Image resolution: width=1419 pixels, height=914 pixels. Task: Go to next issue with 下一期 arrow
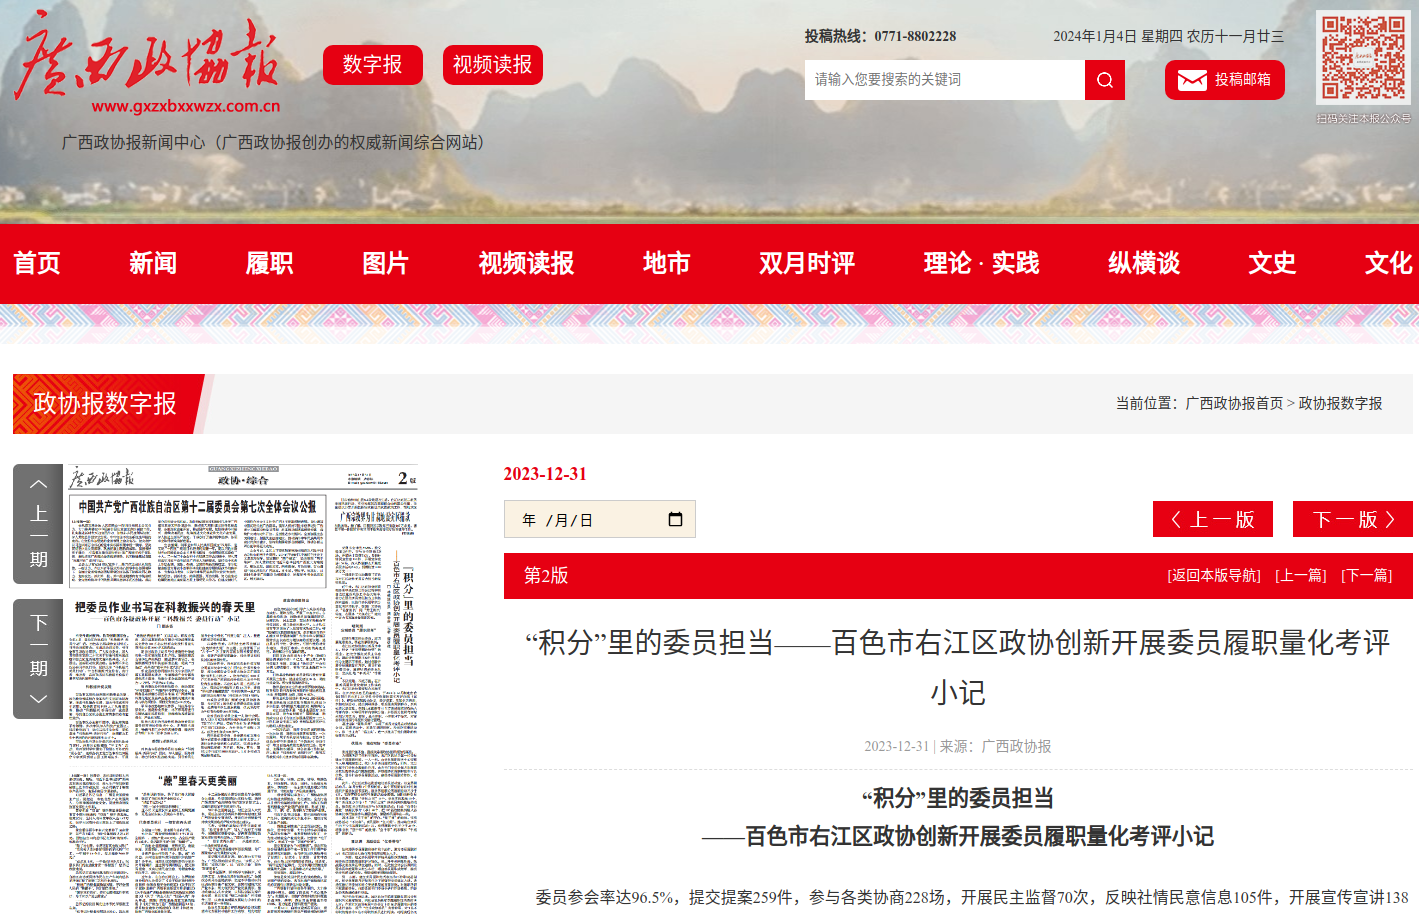(38, 658)
